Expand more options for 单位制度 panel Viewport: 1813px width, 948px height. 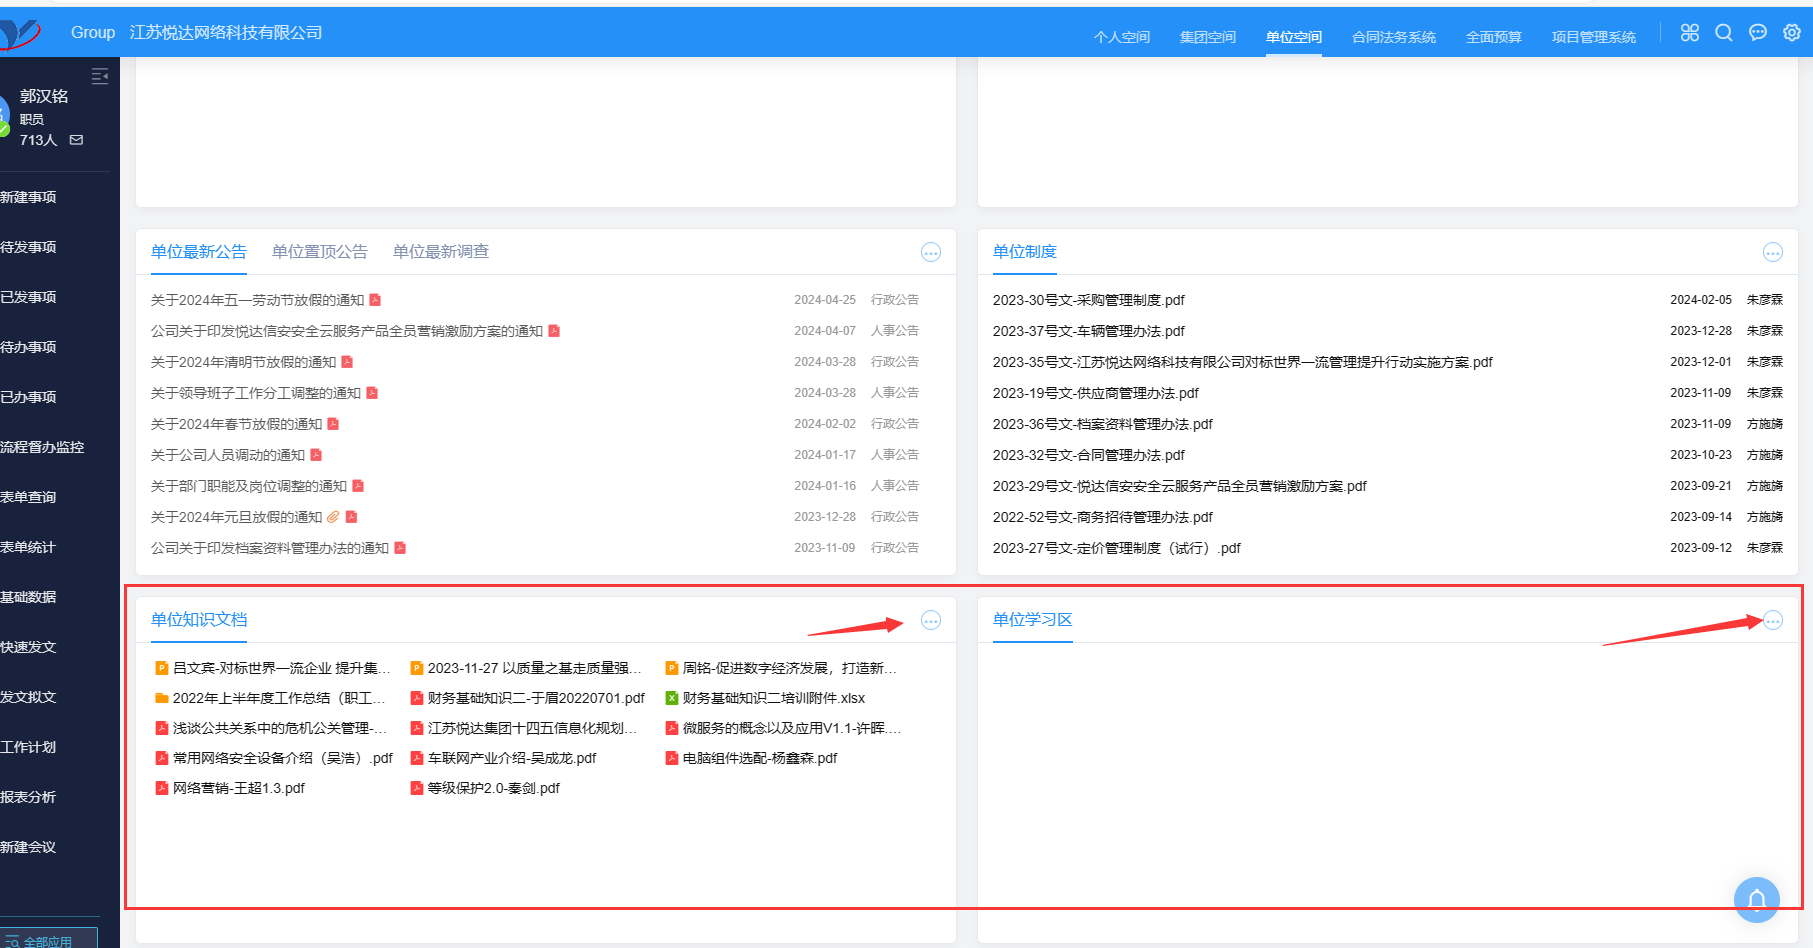(x=1772, y=252)
